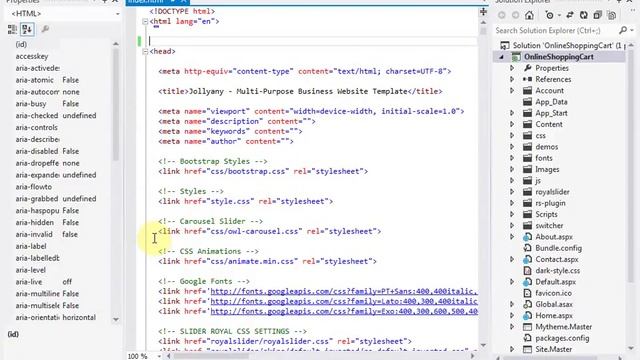Click the Bundle.config file icon
The height and width of the screenshot is (360, 640).
[527, 248]
